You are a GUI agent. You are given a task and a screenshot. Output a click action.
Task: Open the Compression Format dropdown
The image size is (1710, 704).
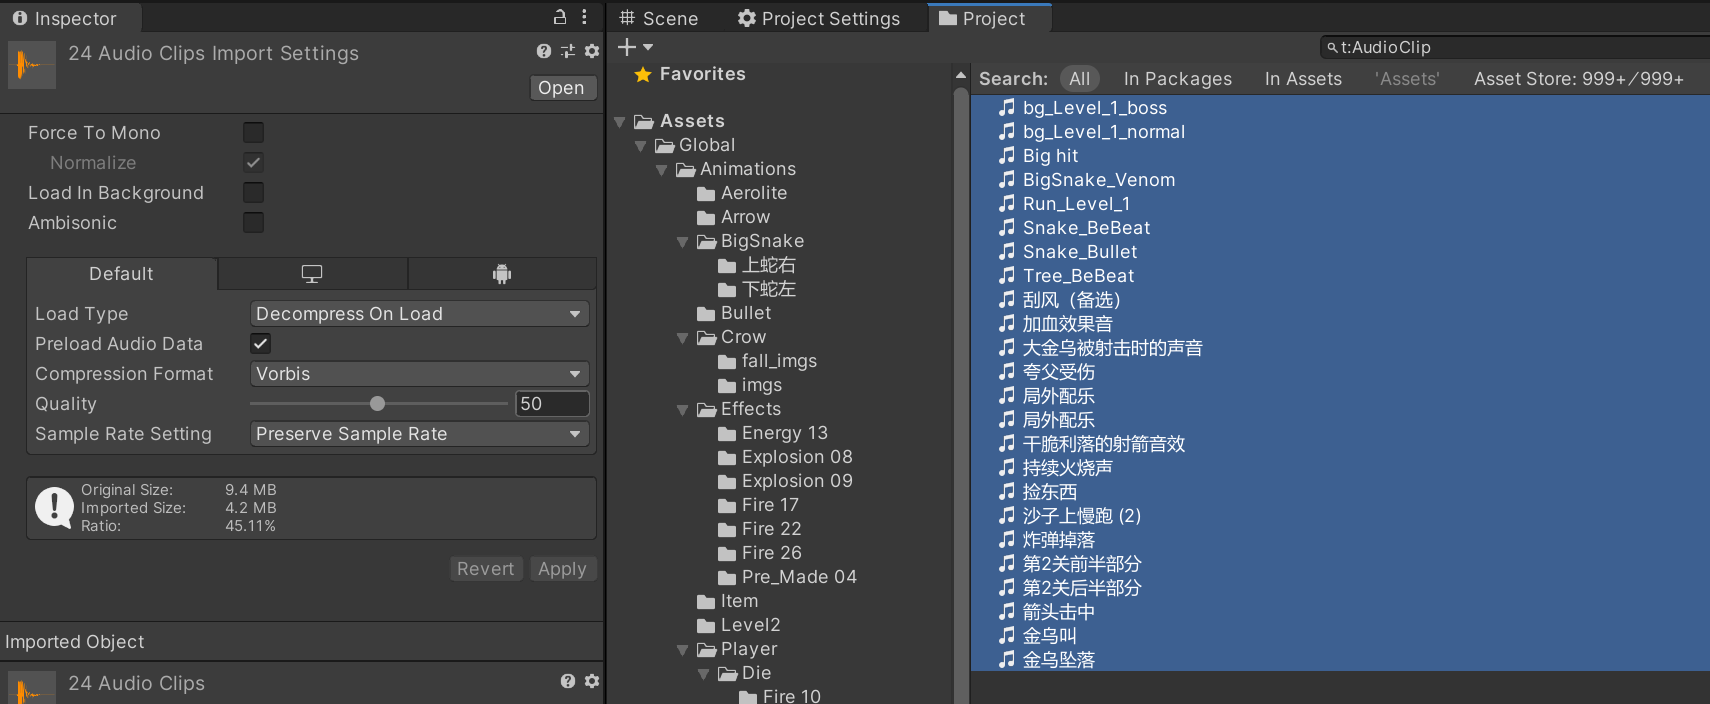click(418, 374)
